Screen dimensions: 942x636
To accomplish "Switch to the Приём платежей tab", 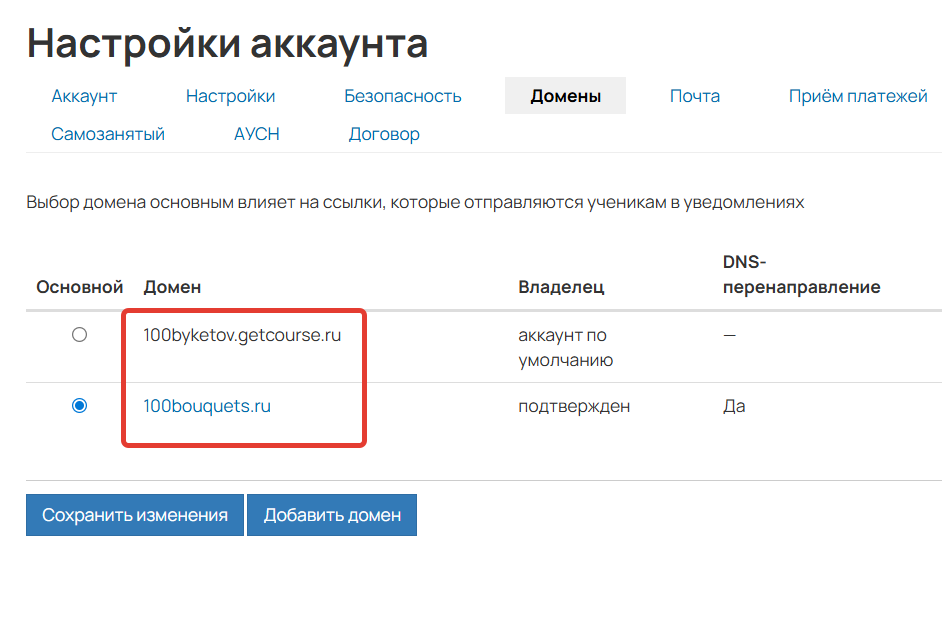I will pos(857,95).
